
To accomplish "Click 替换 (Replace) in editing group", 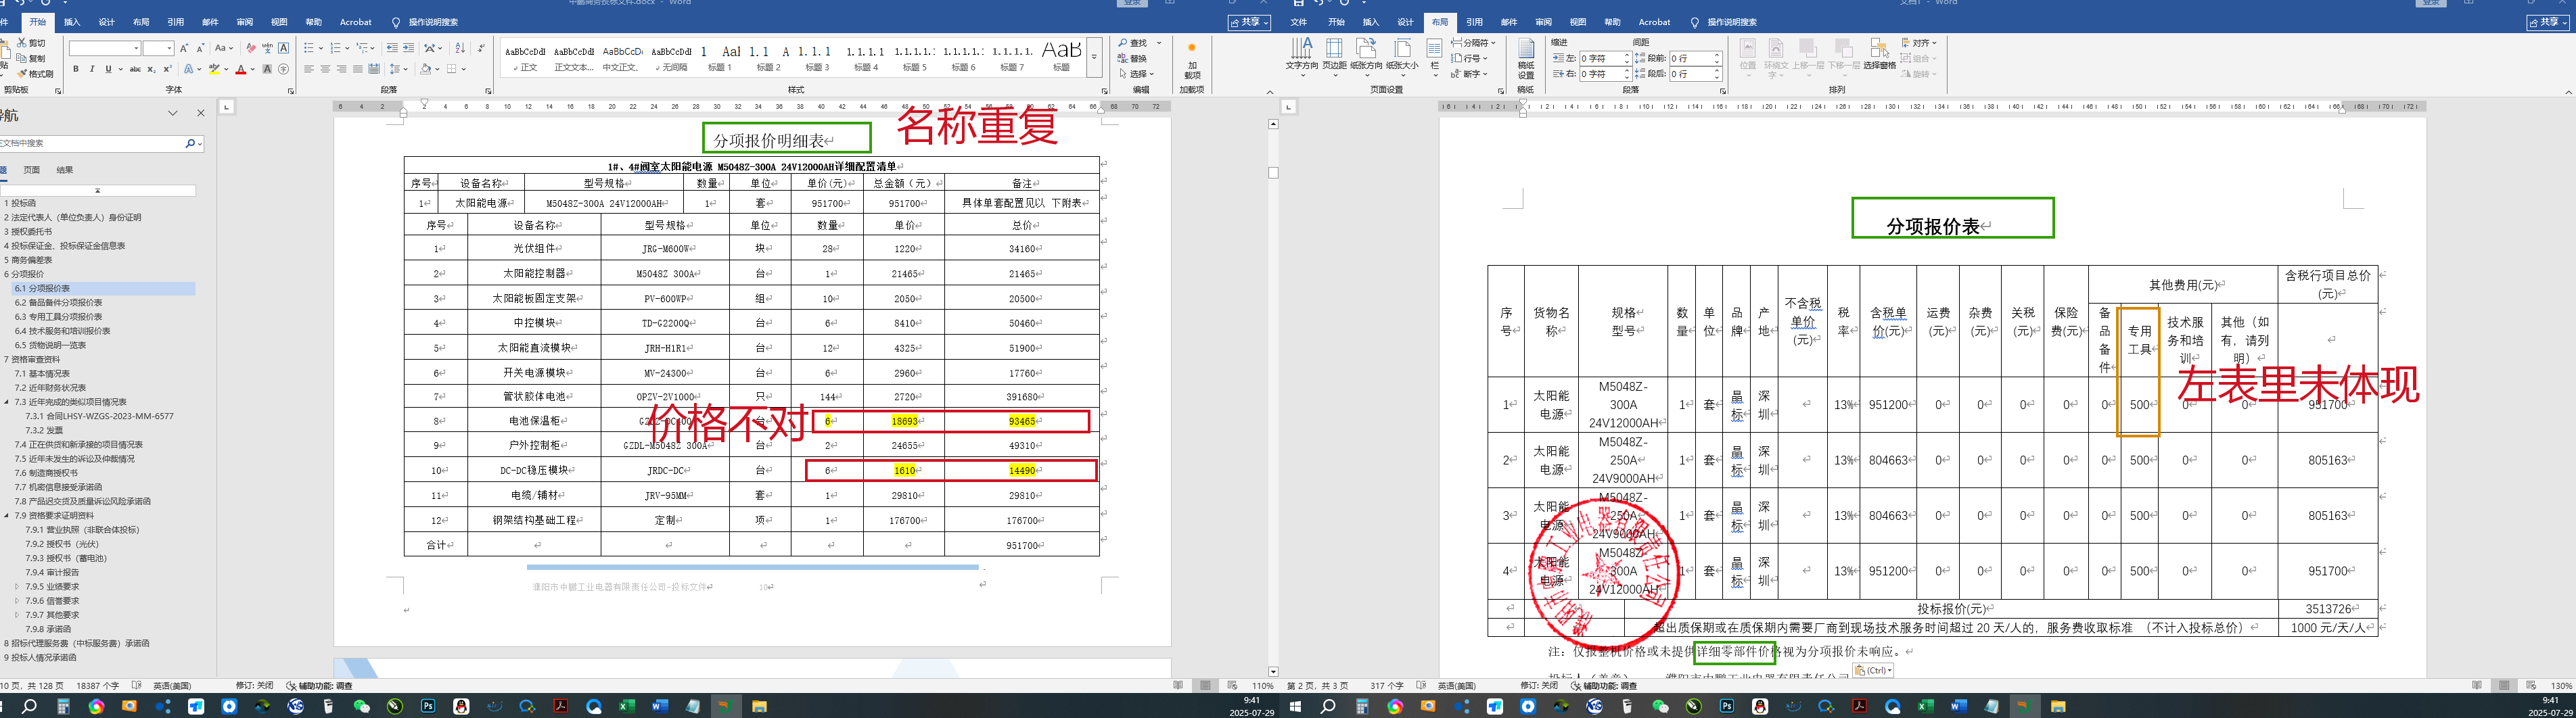I will pyautogui.click(x=1134, y=59).
